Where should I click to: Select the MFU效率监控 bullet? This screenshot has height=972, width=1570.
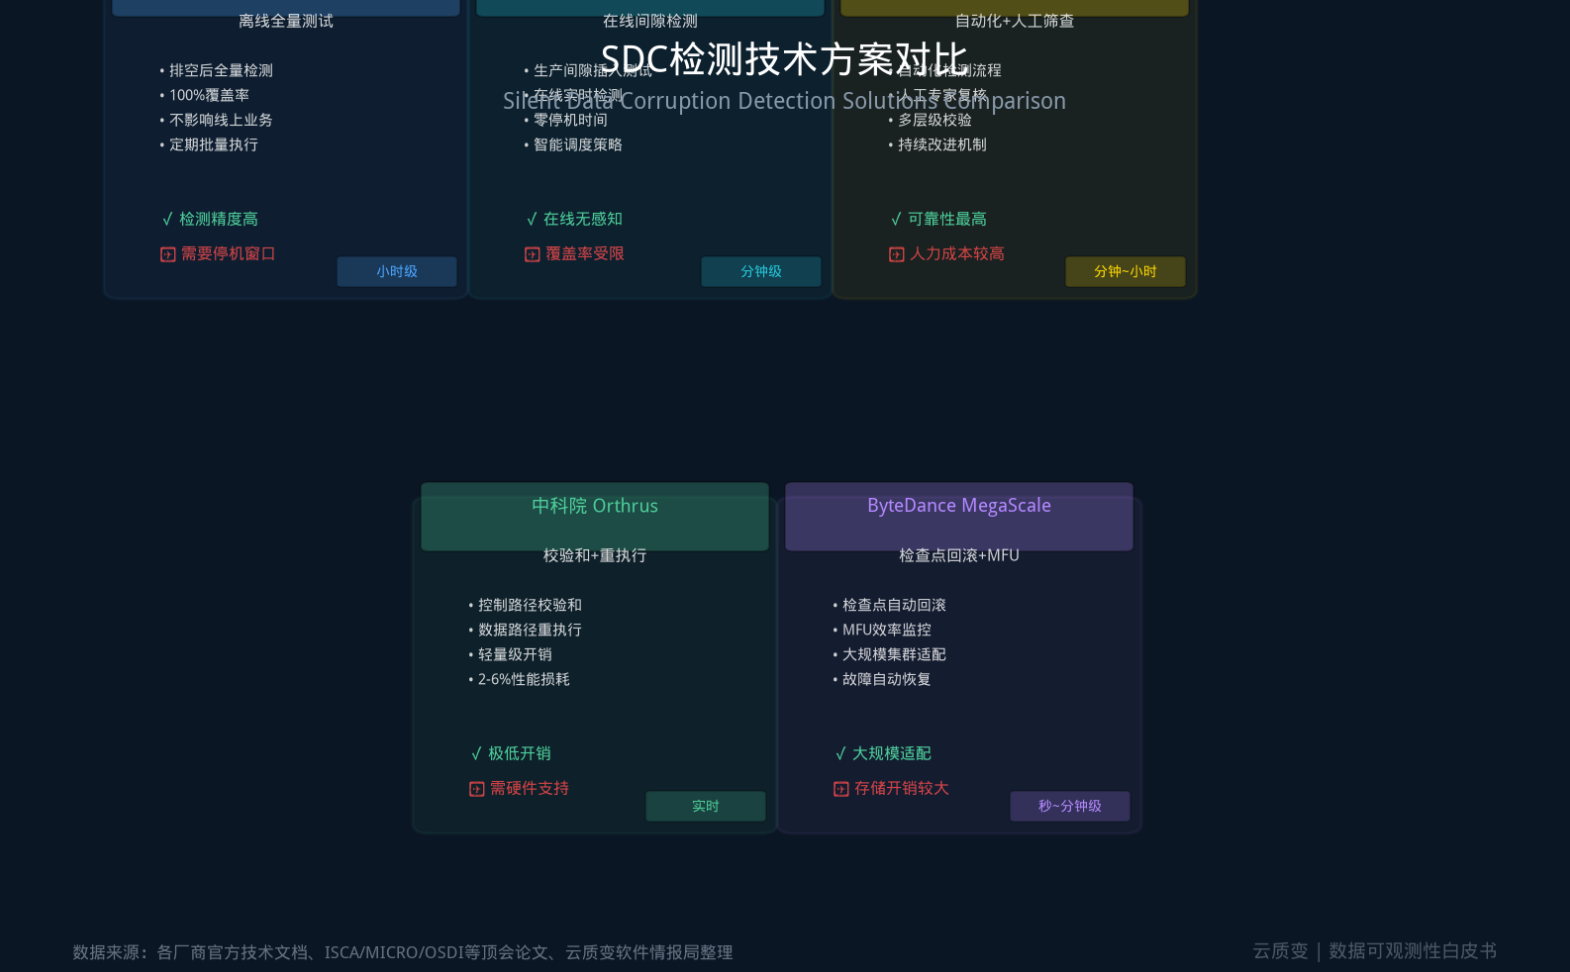(882, 630)
